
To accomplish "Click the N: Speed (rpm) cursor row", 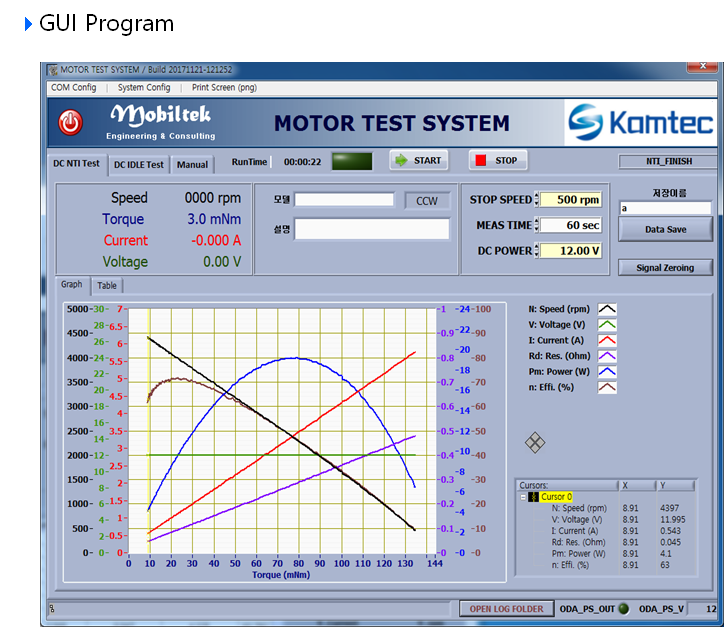I will pyautogui.click(x=606, y=508).
